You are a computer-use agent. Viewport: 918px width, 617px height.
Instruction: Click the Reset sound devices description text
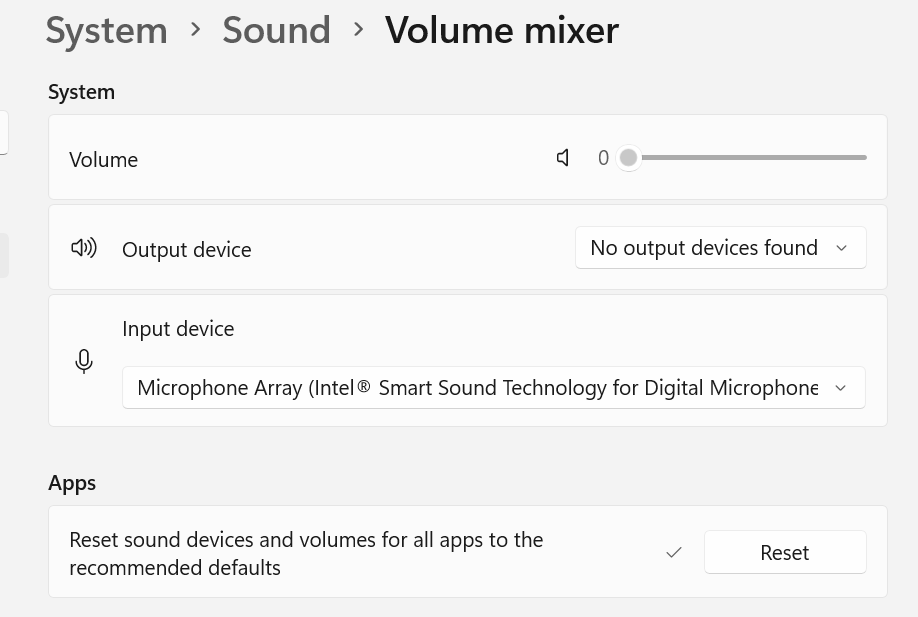[x=306, y=553]
